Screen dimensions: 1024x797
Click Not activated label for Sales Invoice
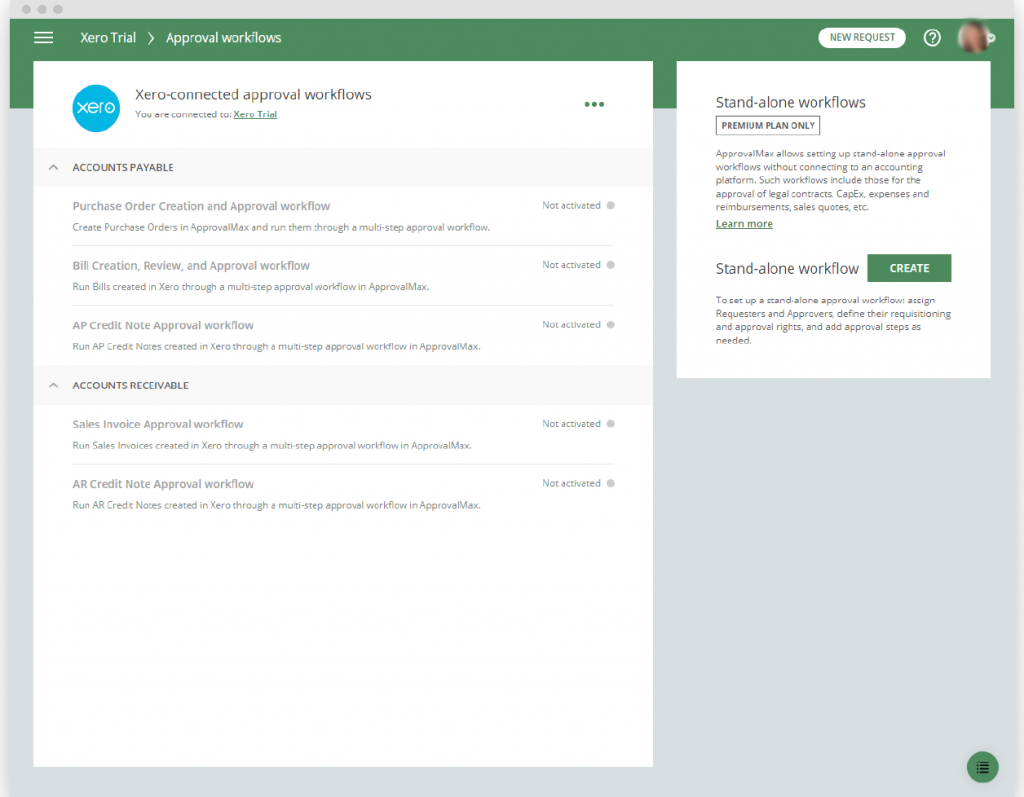pos(571,424)
